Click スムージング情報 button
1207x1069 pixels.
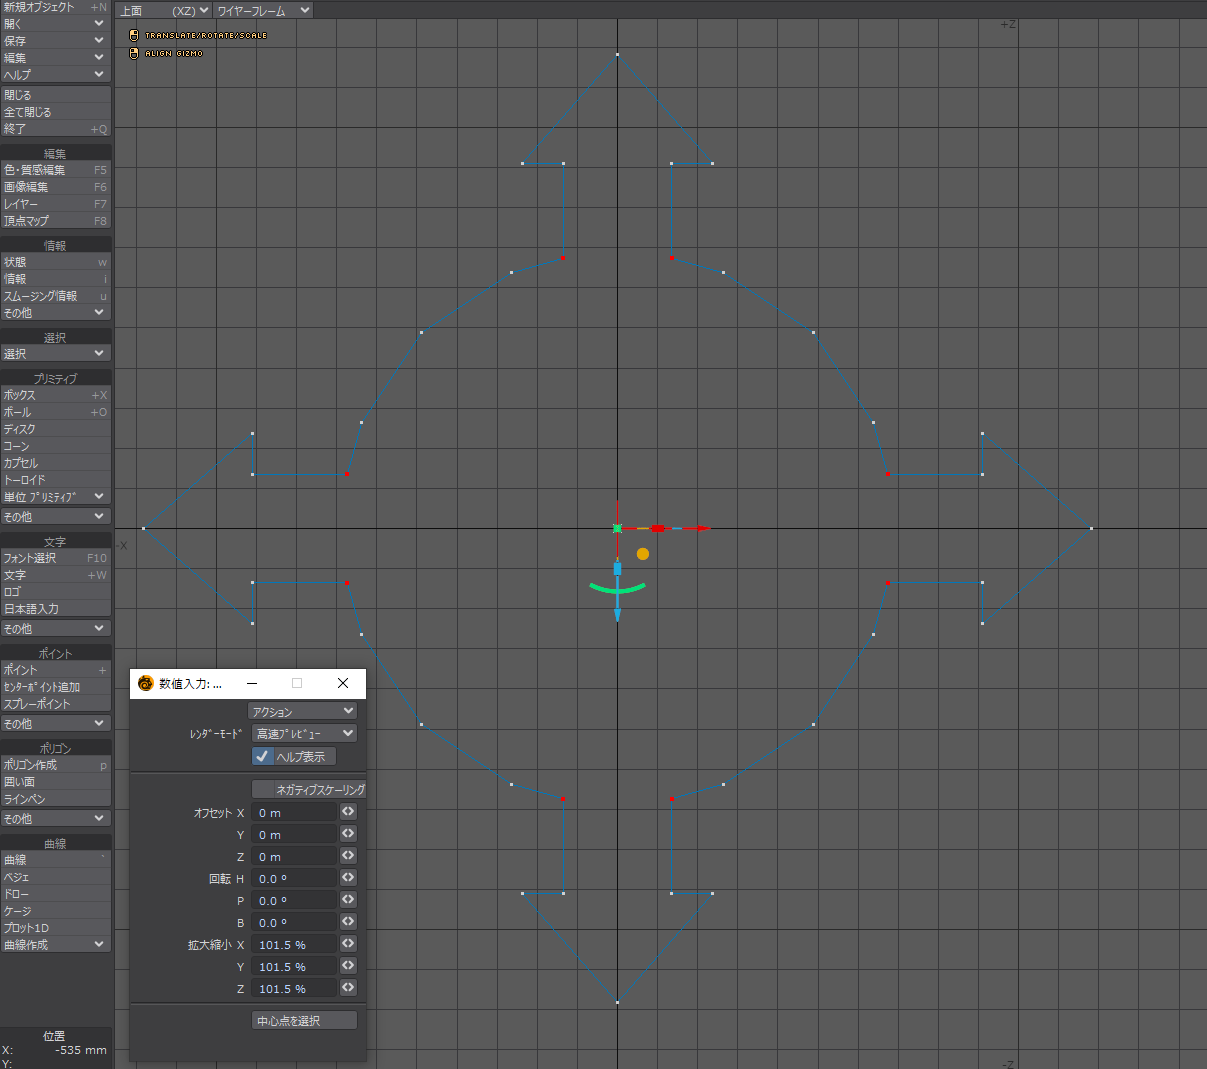tap(55, 296)
